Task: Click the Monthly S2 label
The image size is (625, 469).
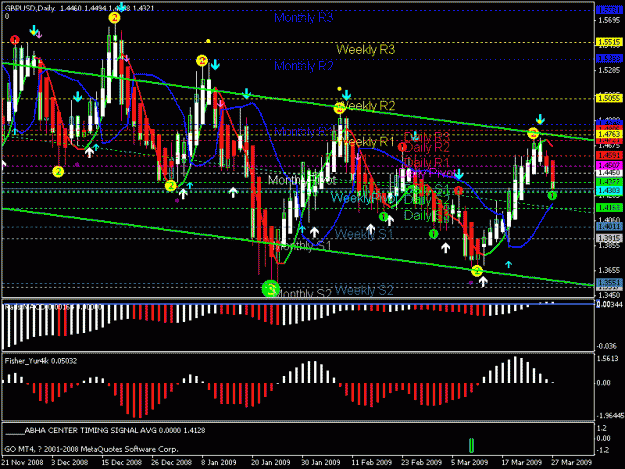Action: click(x=303, y=294)
